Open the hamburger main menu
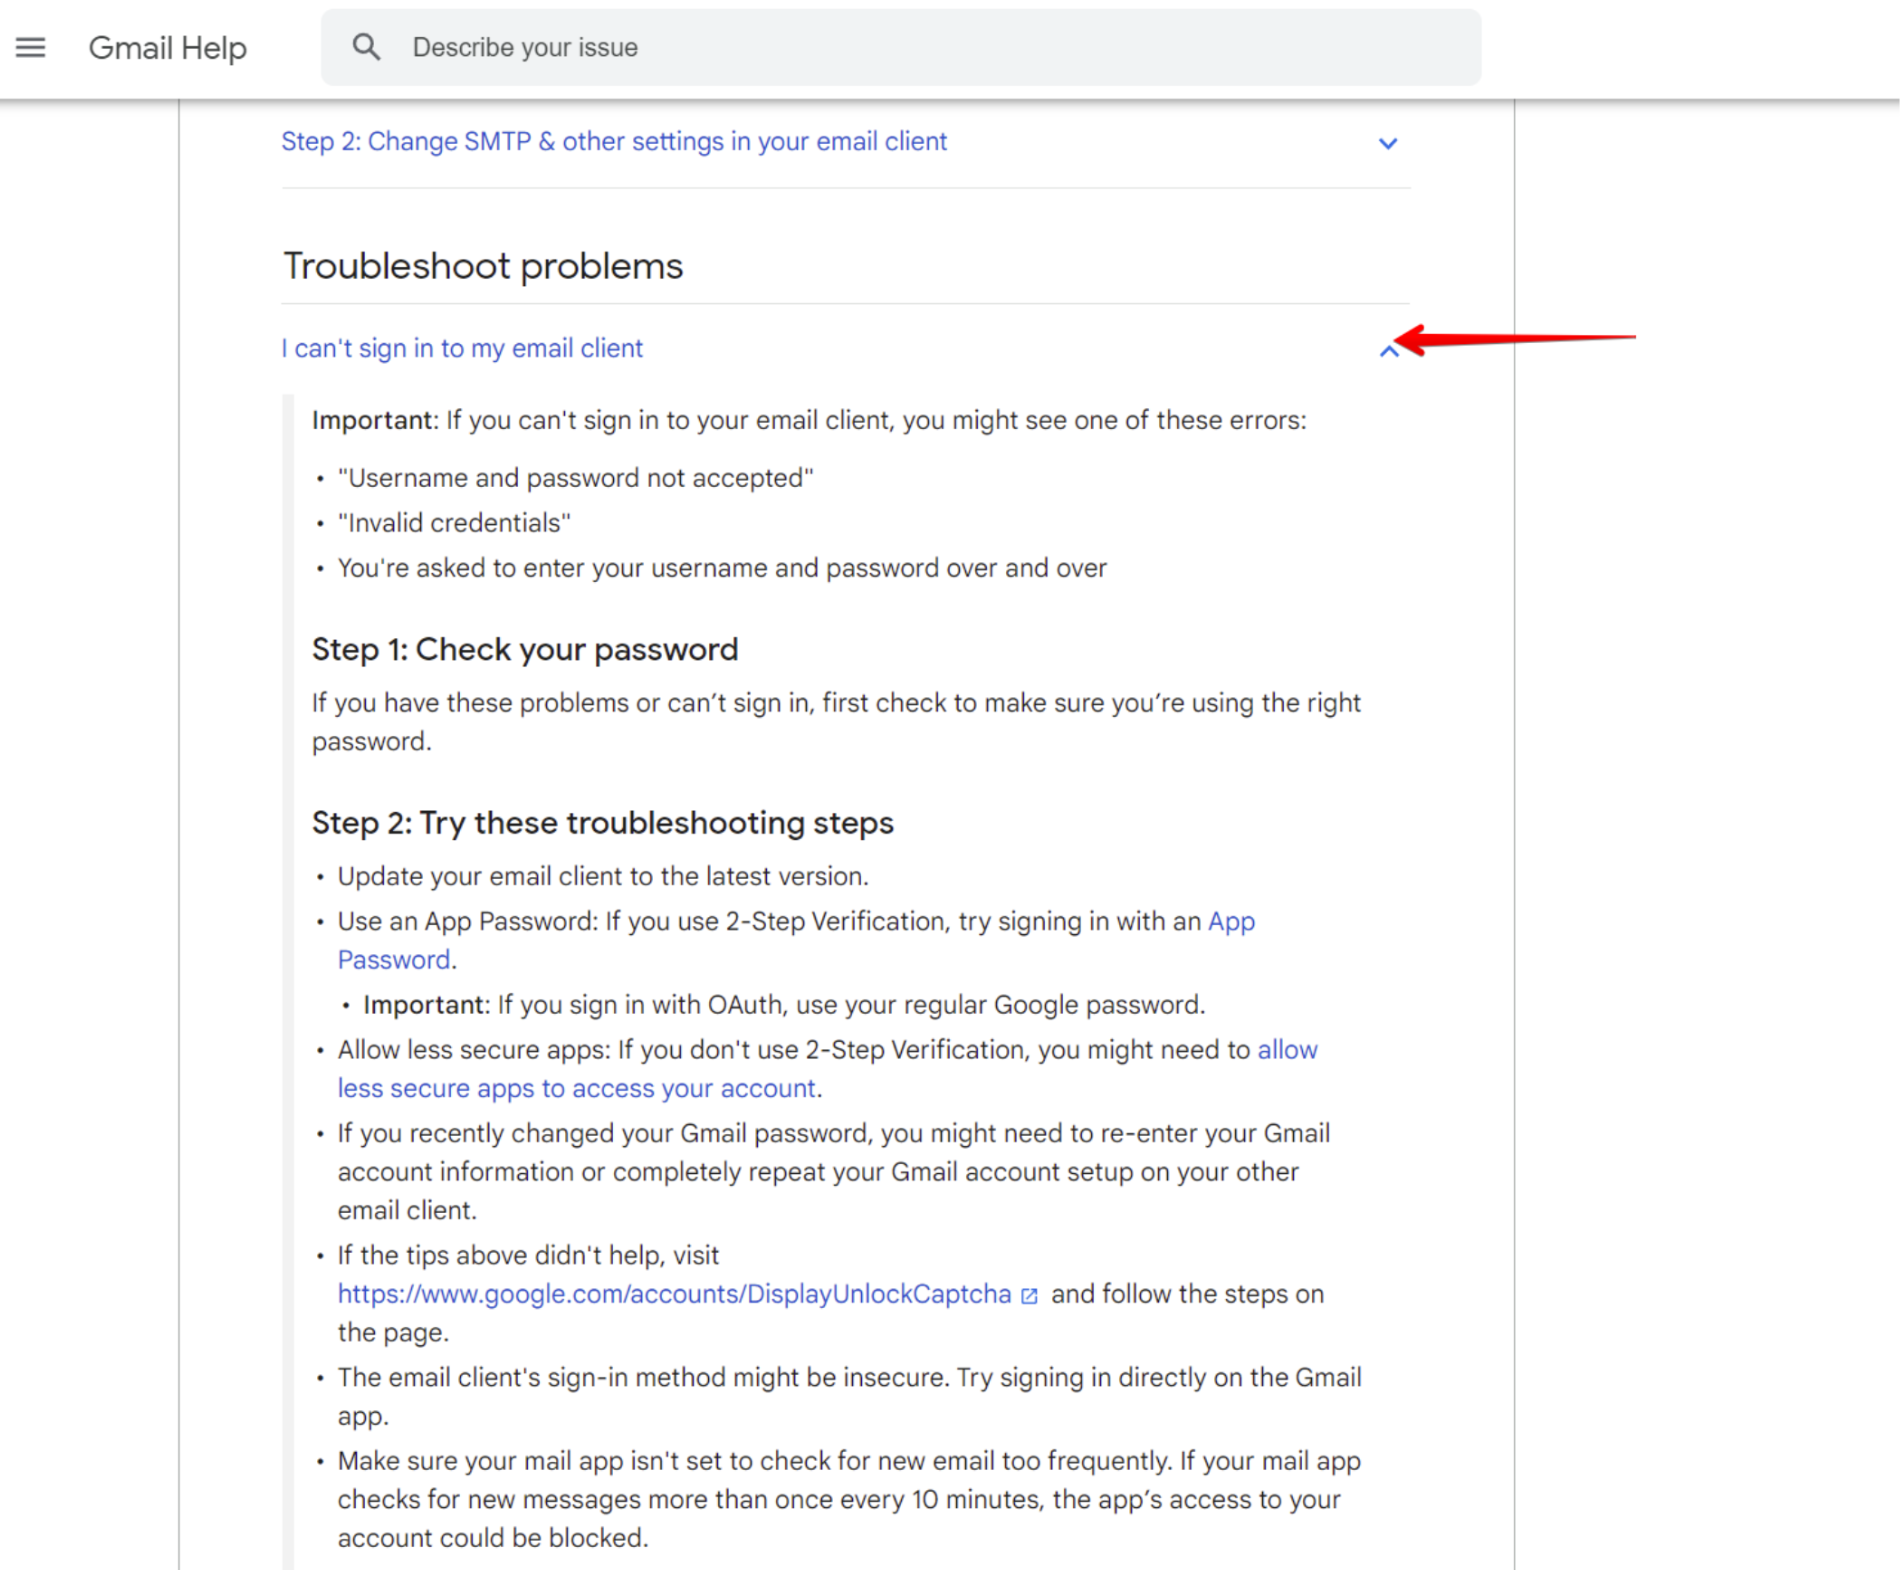The image size is (1902, 1570). coord(30,47)
